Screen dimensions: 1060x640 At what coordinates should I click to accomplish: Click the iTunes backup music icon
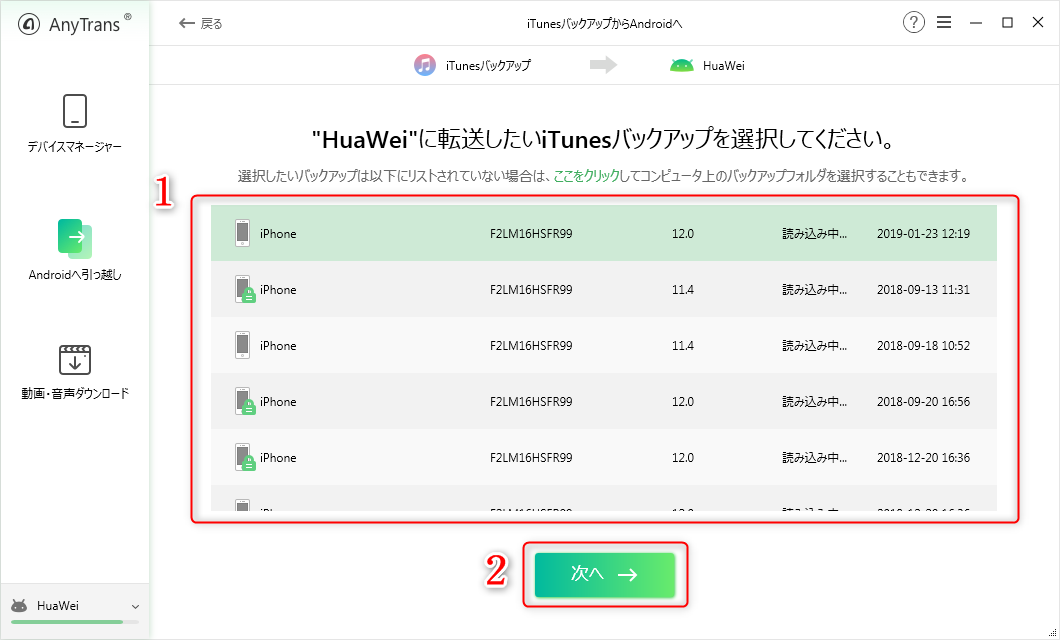tap(425, 65)
